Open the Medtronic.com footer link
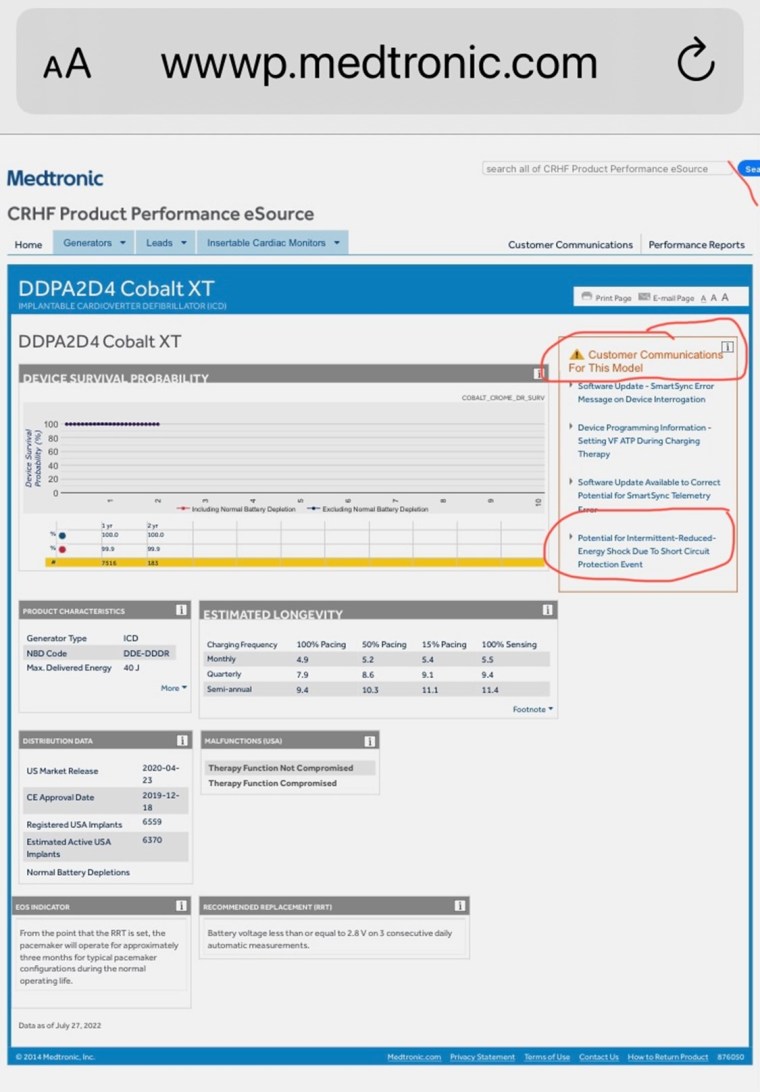Viewport: 760px width, 1092px height. point(414,1056)
